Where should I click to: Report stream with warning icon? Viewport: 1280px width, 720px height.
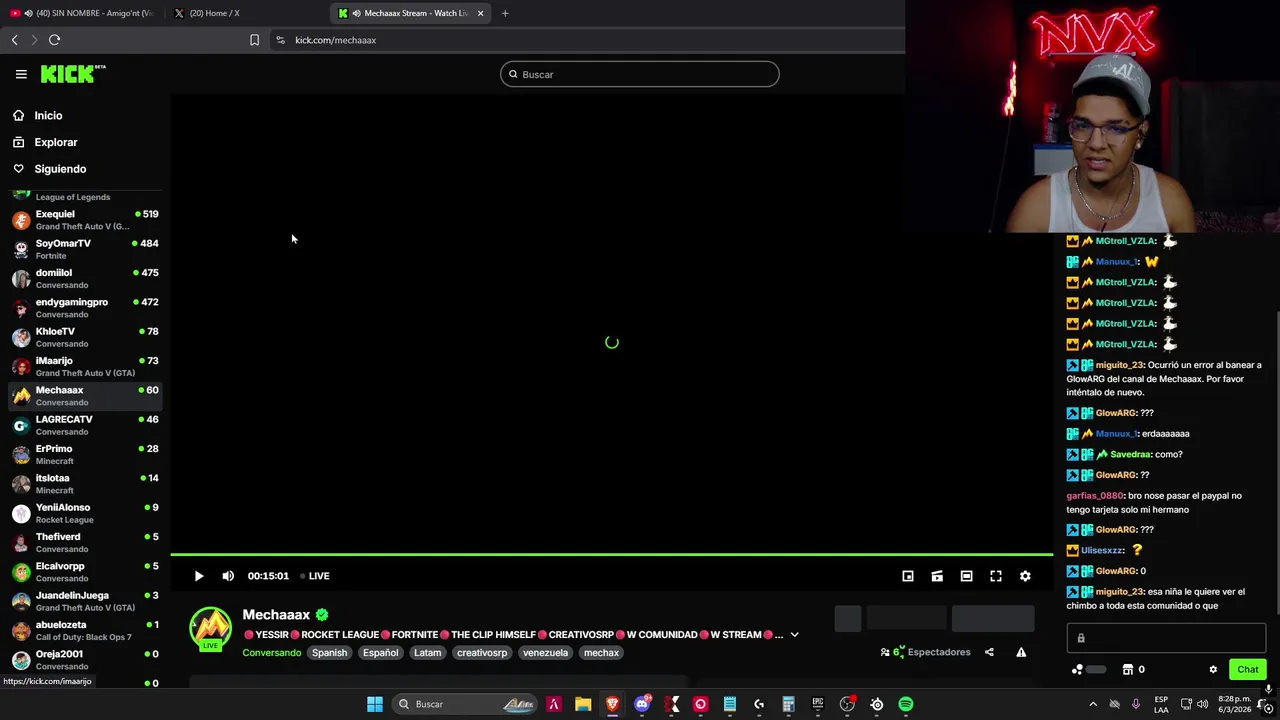click(x=1021, y=652)
